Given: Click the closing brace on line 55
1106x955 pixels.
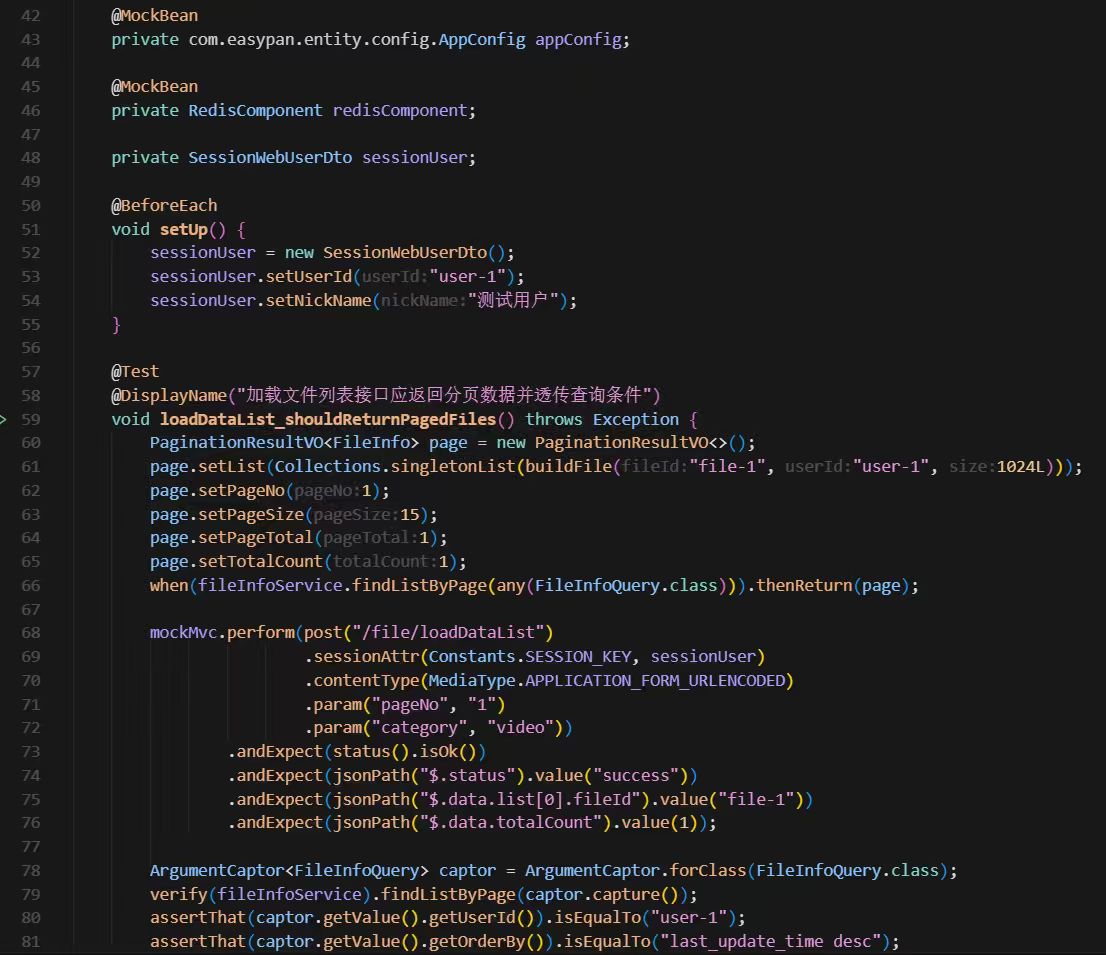Looking at the screenshot, I should click(x=116, y=324).
